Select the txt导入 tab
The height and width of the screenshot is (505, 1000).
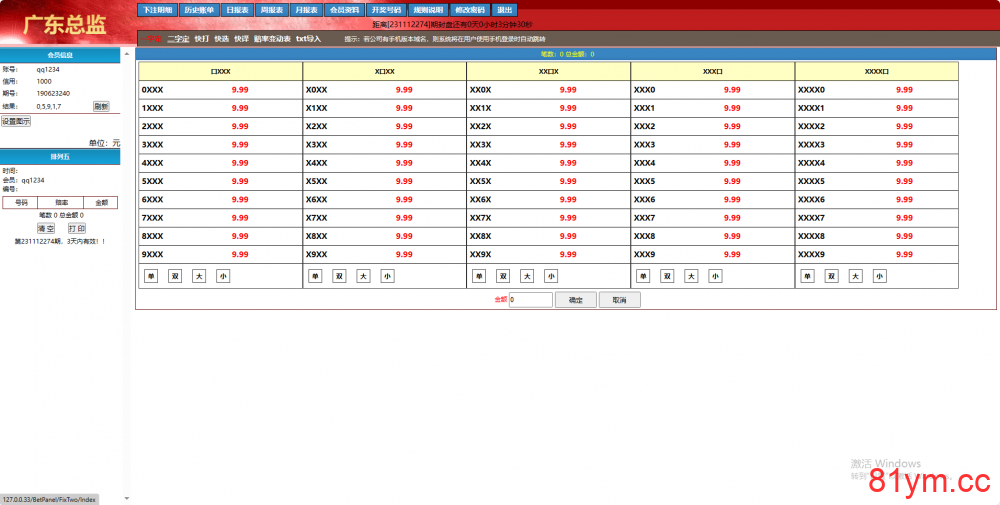coord(308,39)
